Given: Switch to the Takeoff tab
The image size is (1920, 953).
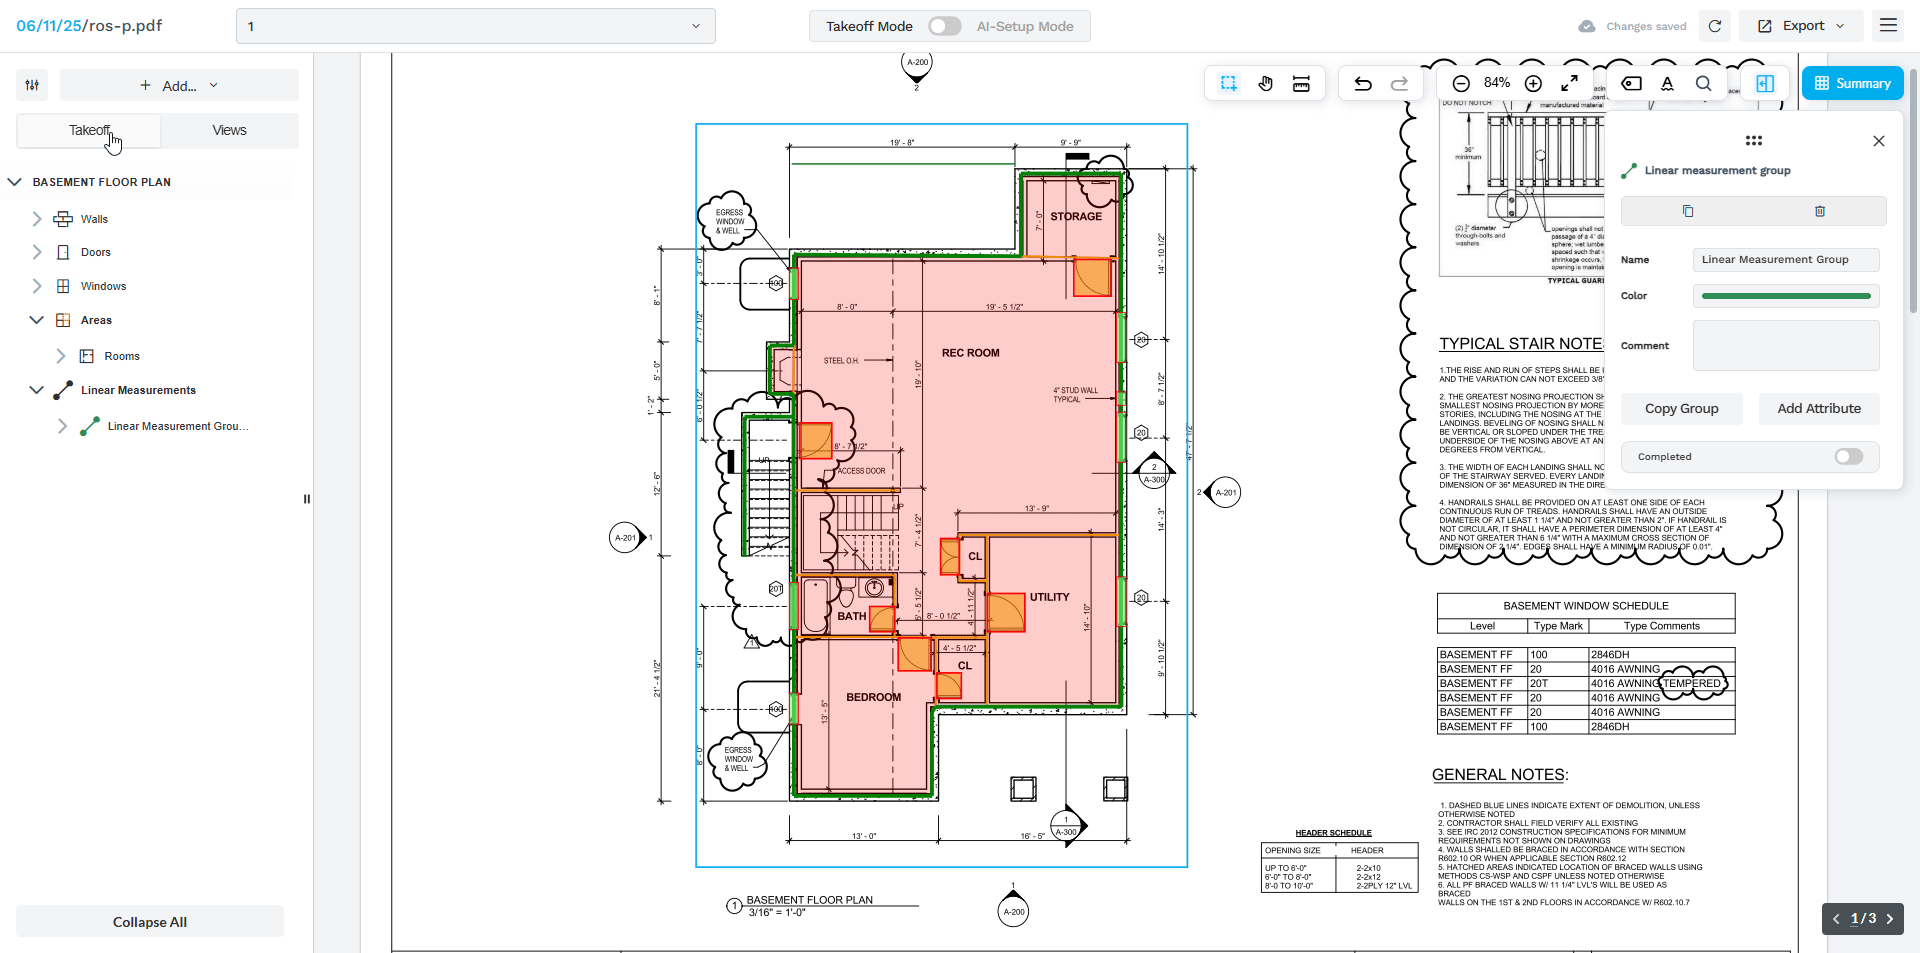Looking at the screenshot, I should 89,131.
